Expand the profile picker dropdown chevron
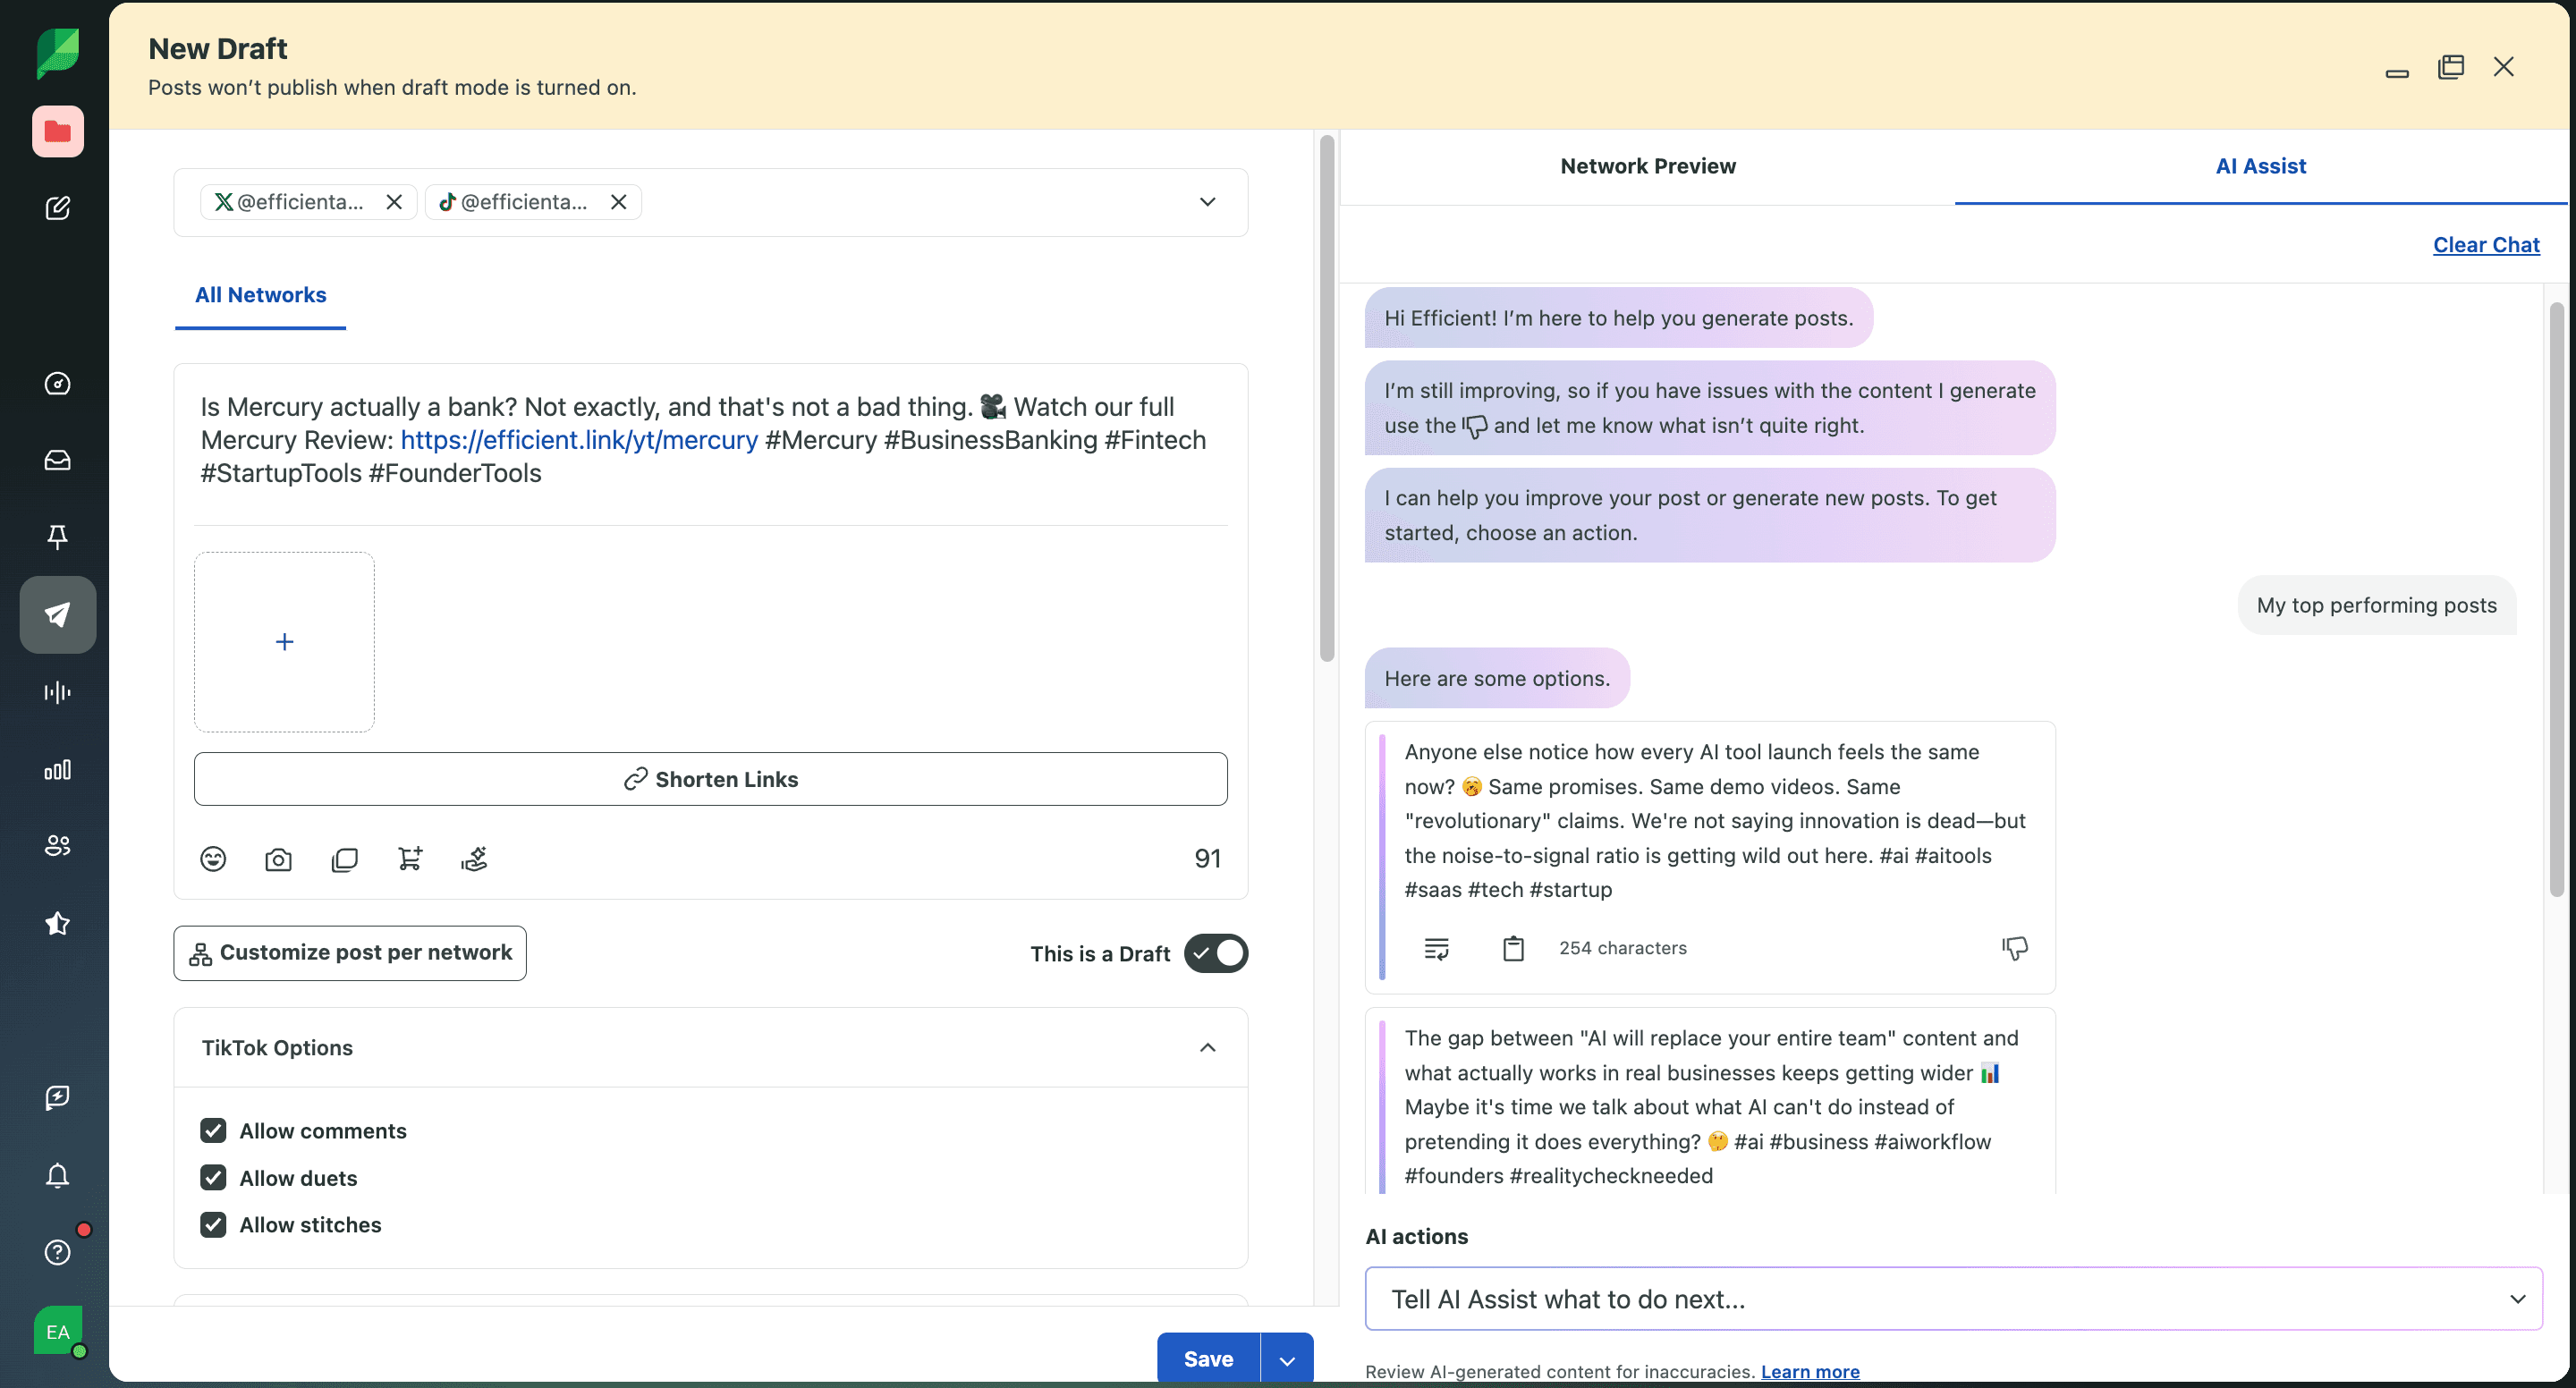Image resolution: width=2576 pixels, height=1388 pixels. [1208, 202]
